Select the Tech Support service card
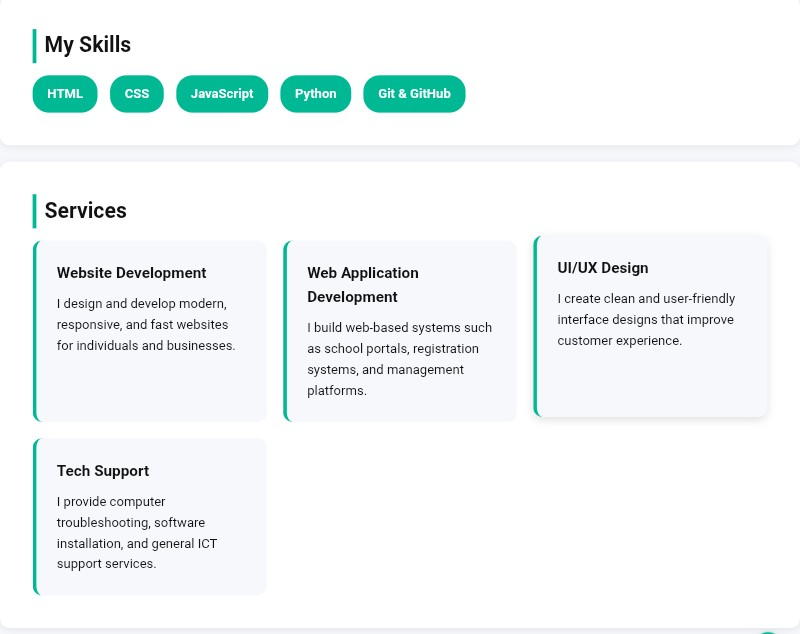The width and height of the screenshot is (800, 634). [x=150, y=516]
